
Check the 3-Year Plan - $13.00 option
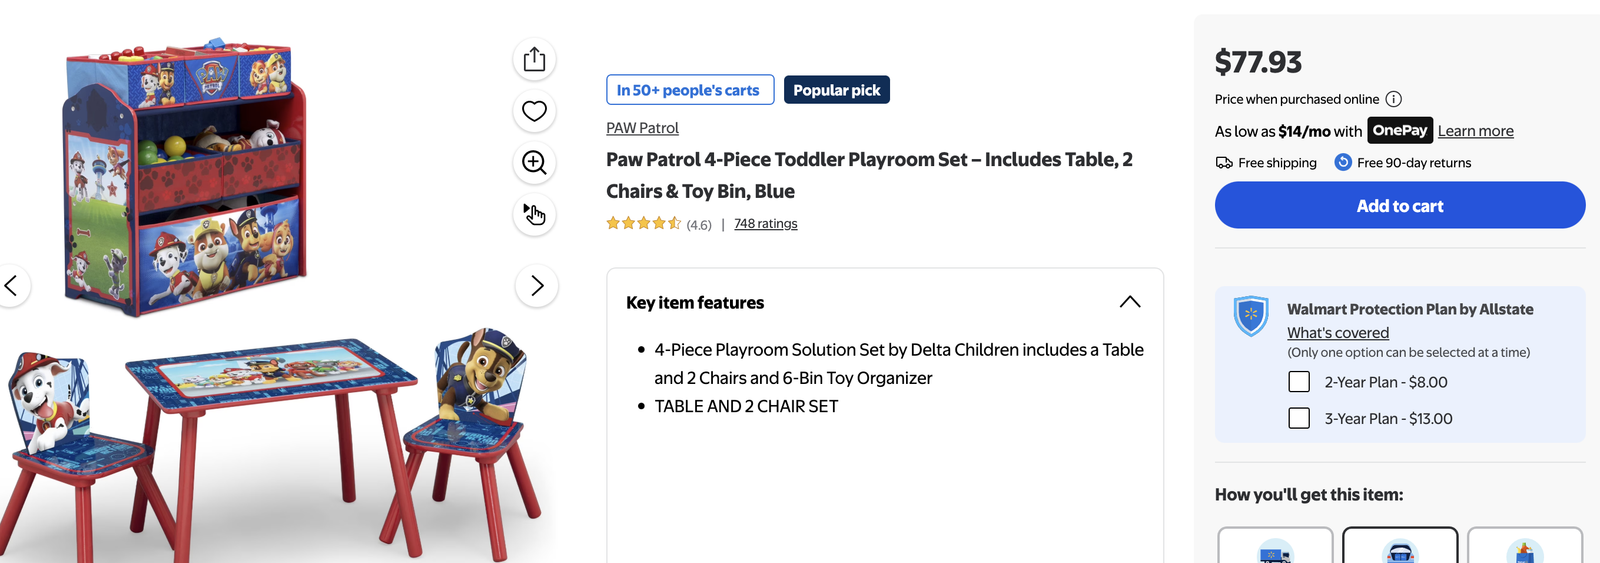pyautogui.click(x=1299, y=418)
